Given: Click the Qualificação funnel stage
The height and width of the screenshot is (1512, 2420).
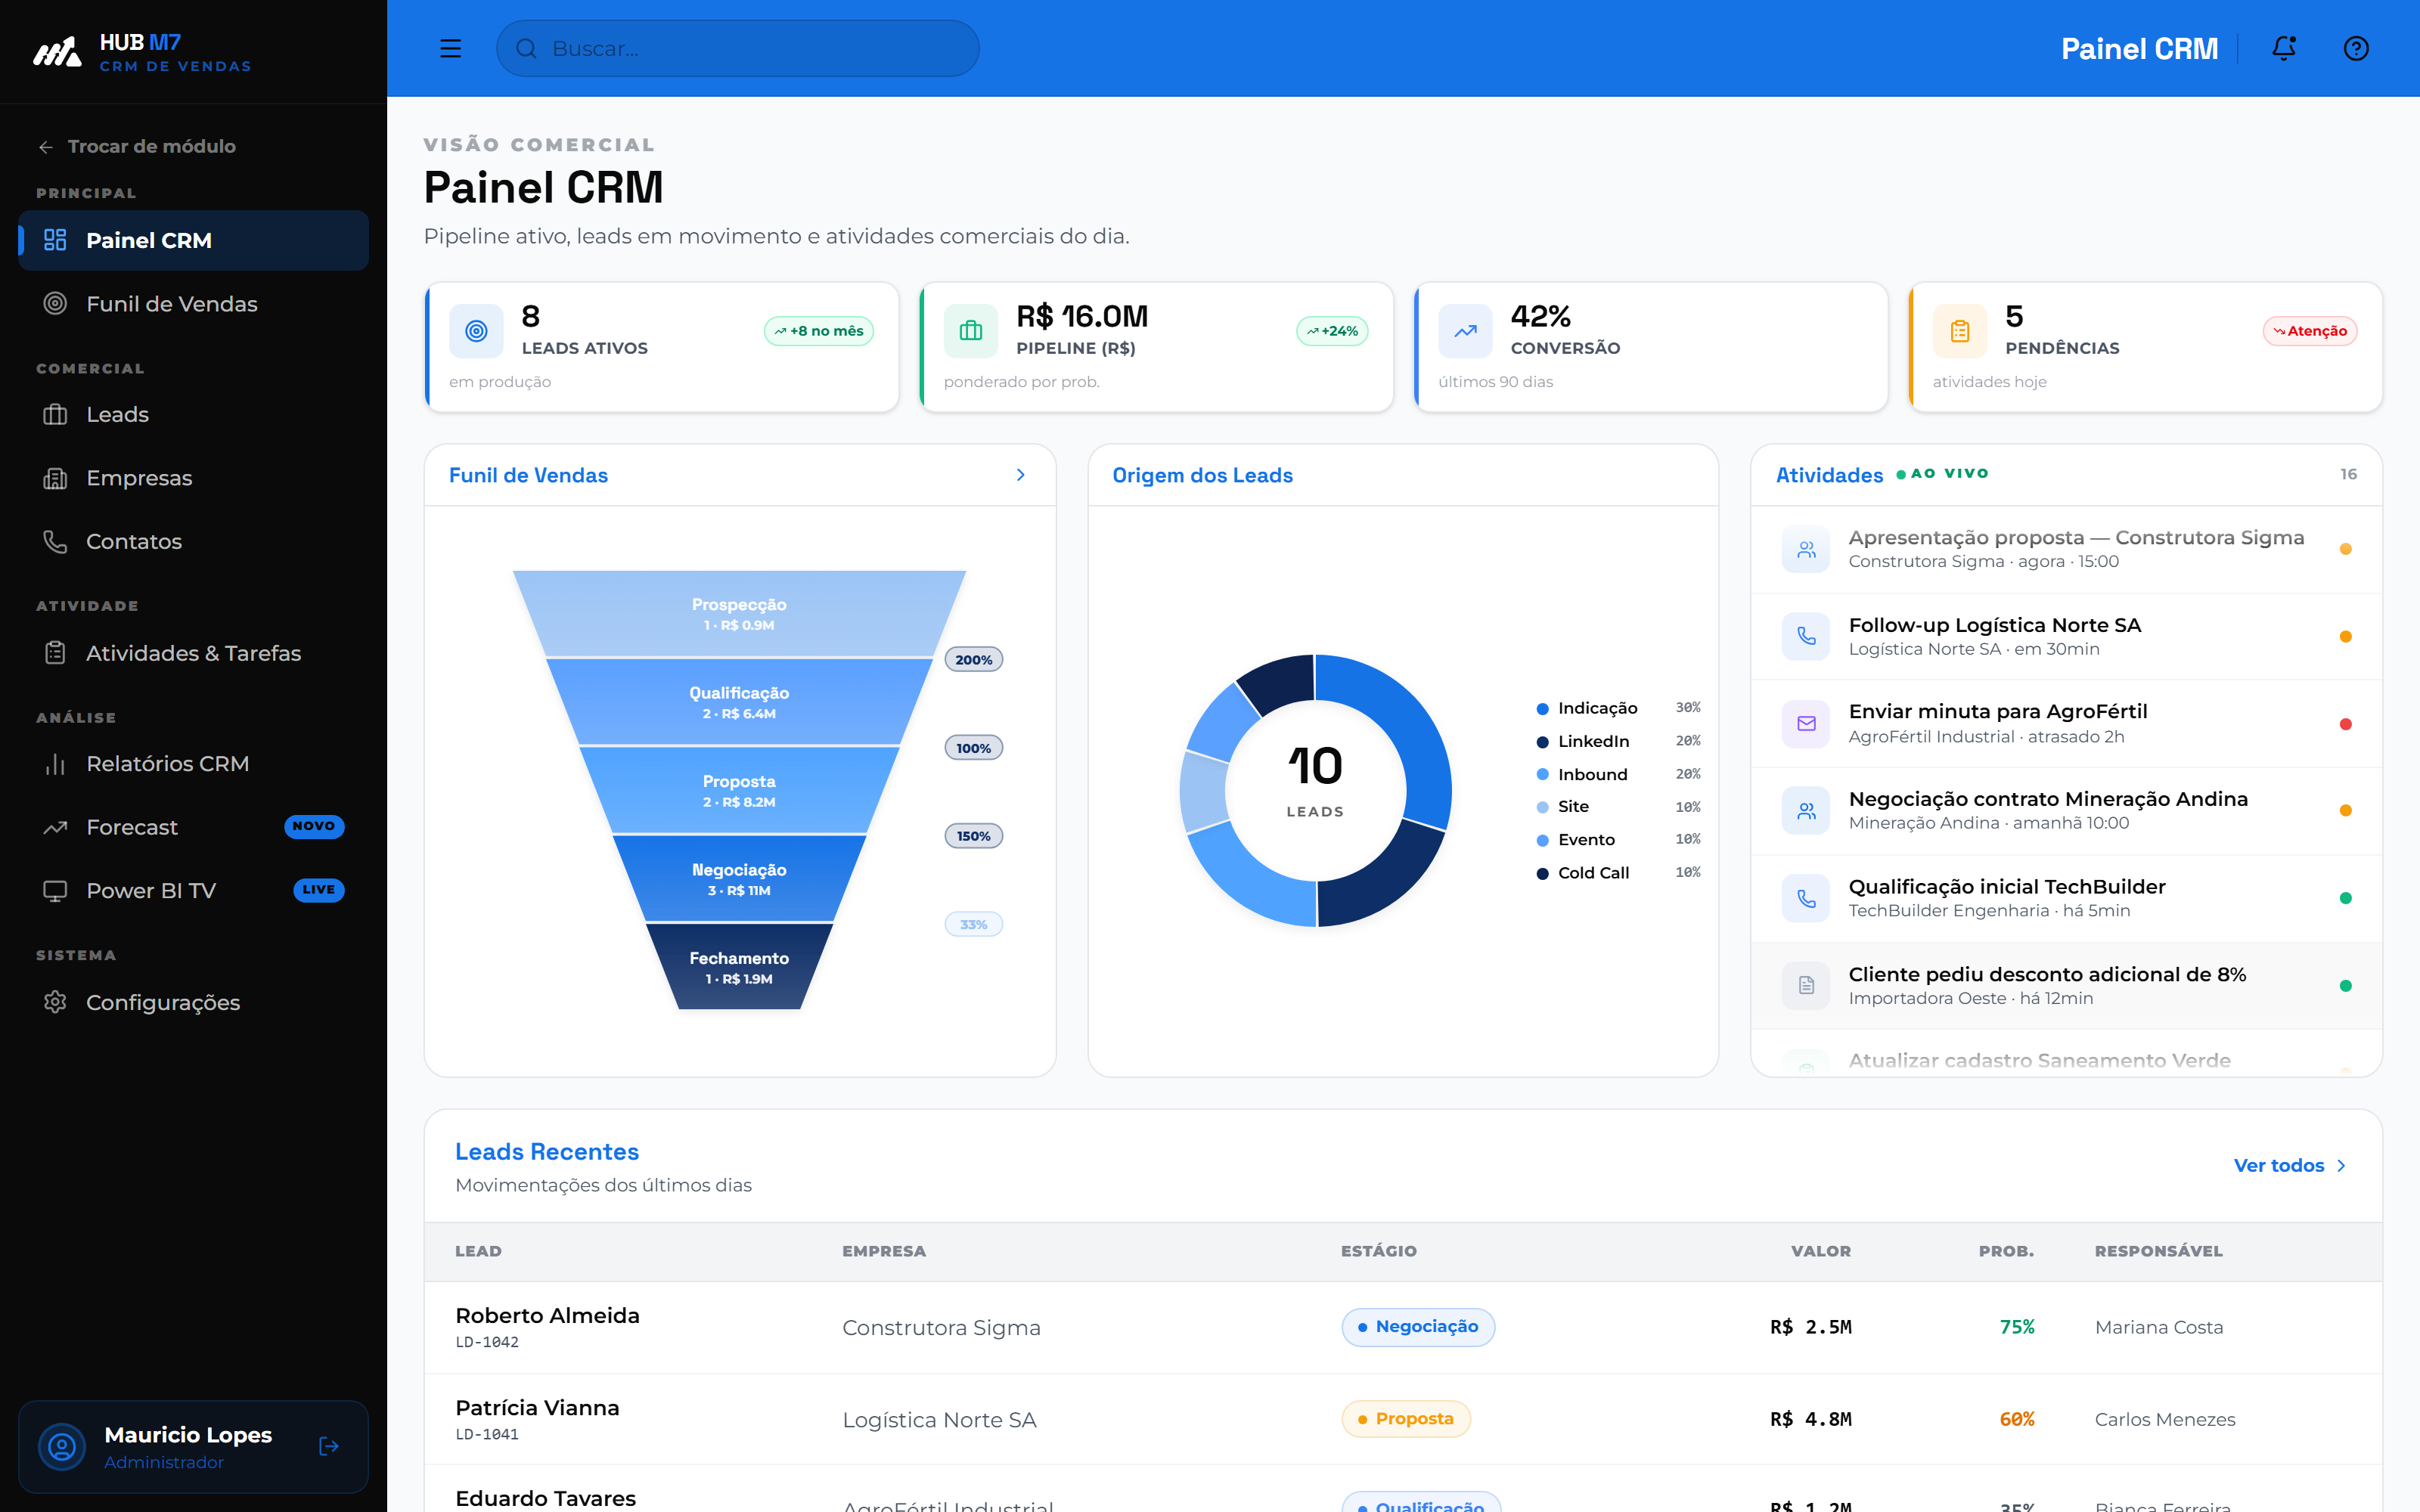Looking at the screenshot, I should coord(739,702).
